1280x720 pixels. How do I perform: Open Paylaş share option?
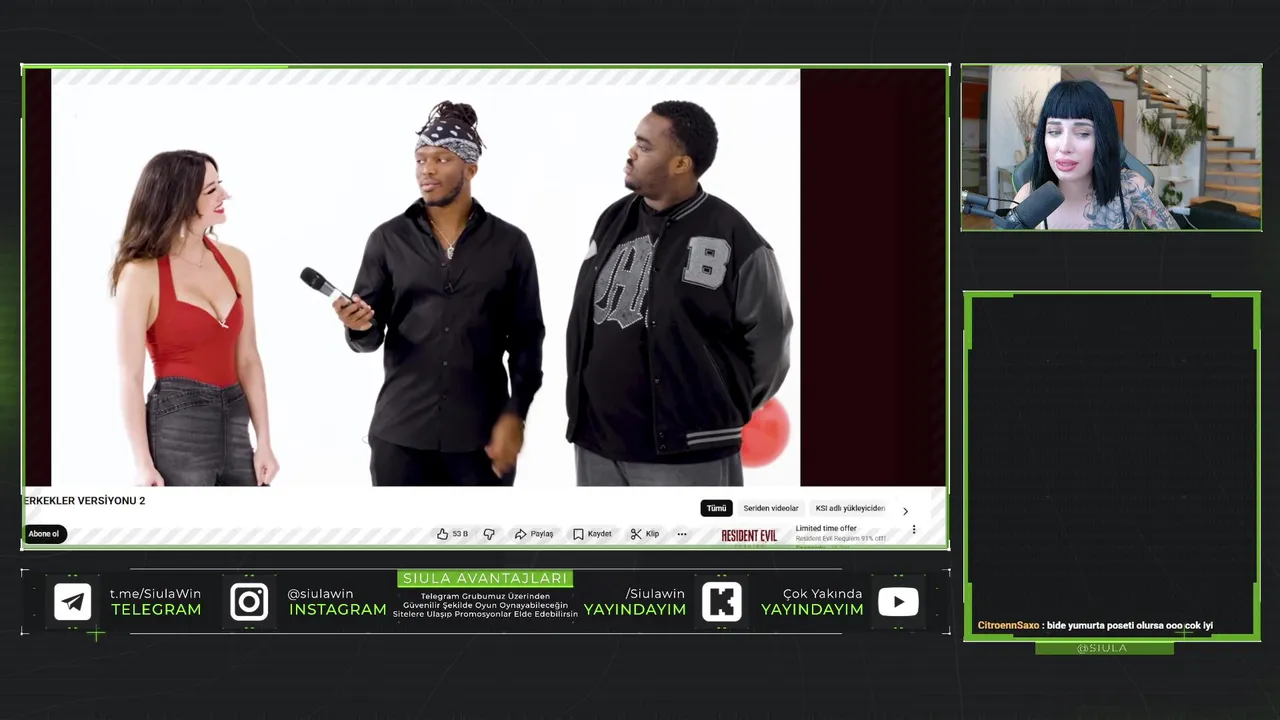coord(534,534)
